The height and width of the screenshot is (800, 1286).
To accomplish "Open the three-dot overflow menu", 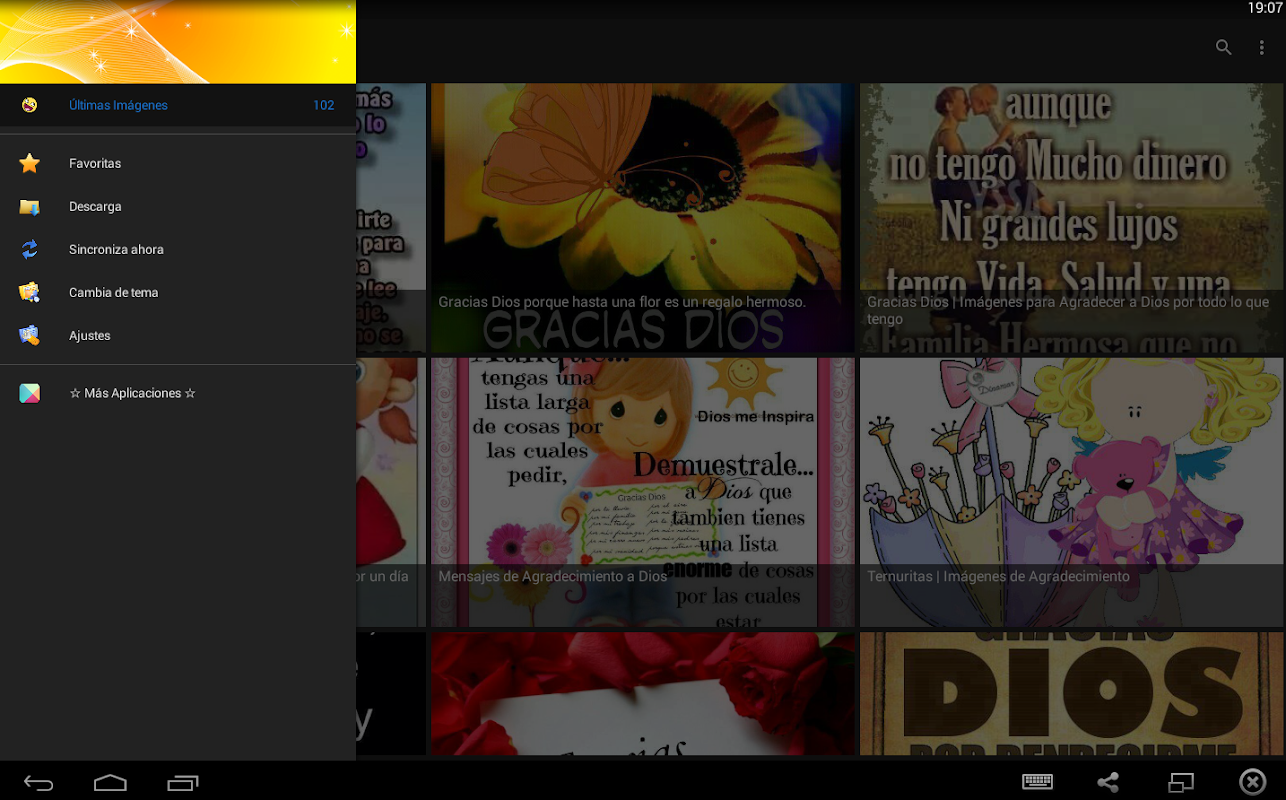I will (x=1262, y=47).
